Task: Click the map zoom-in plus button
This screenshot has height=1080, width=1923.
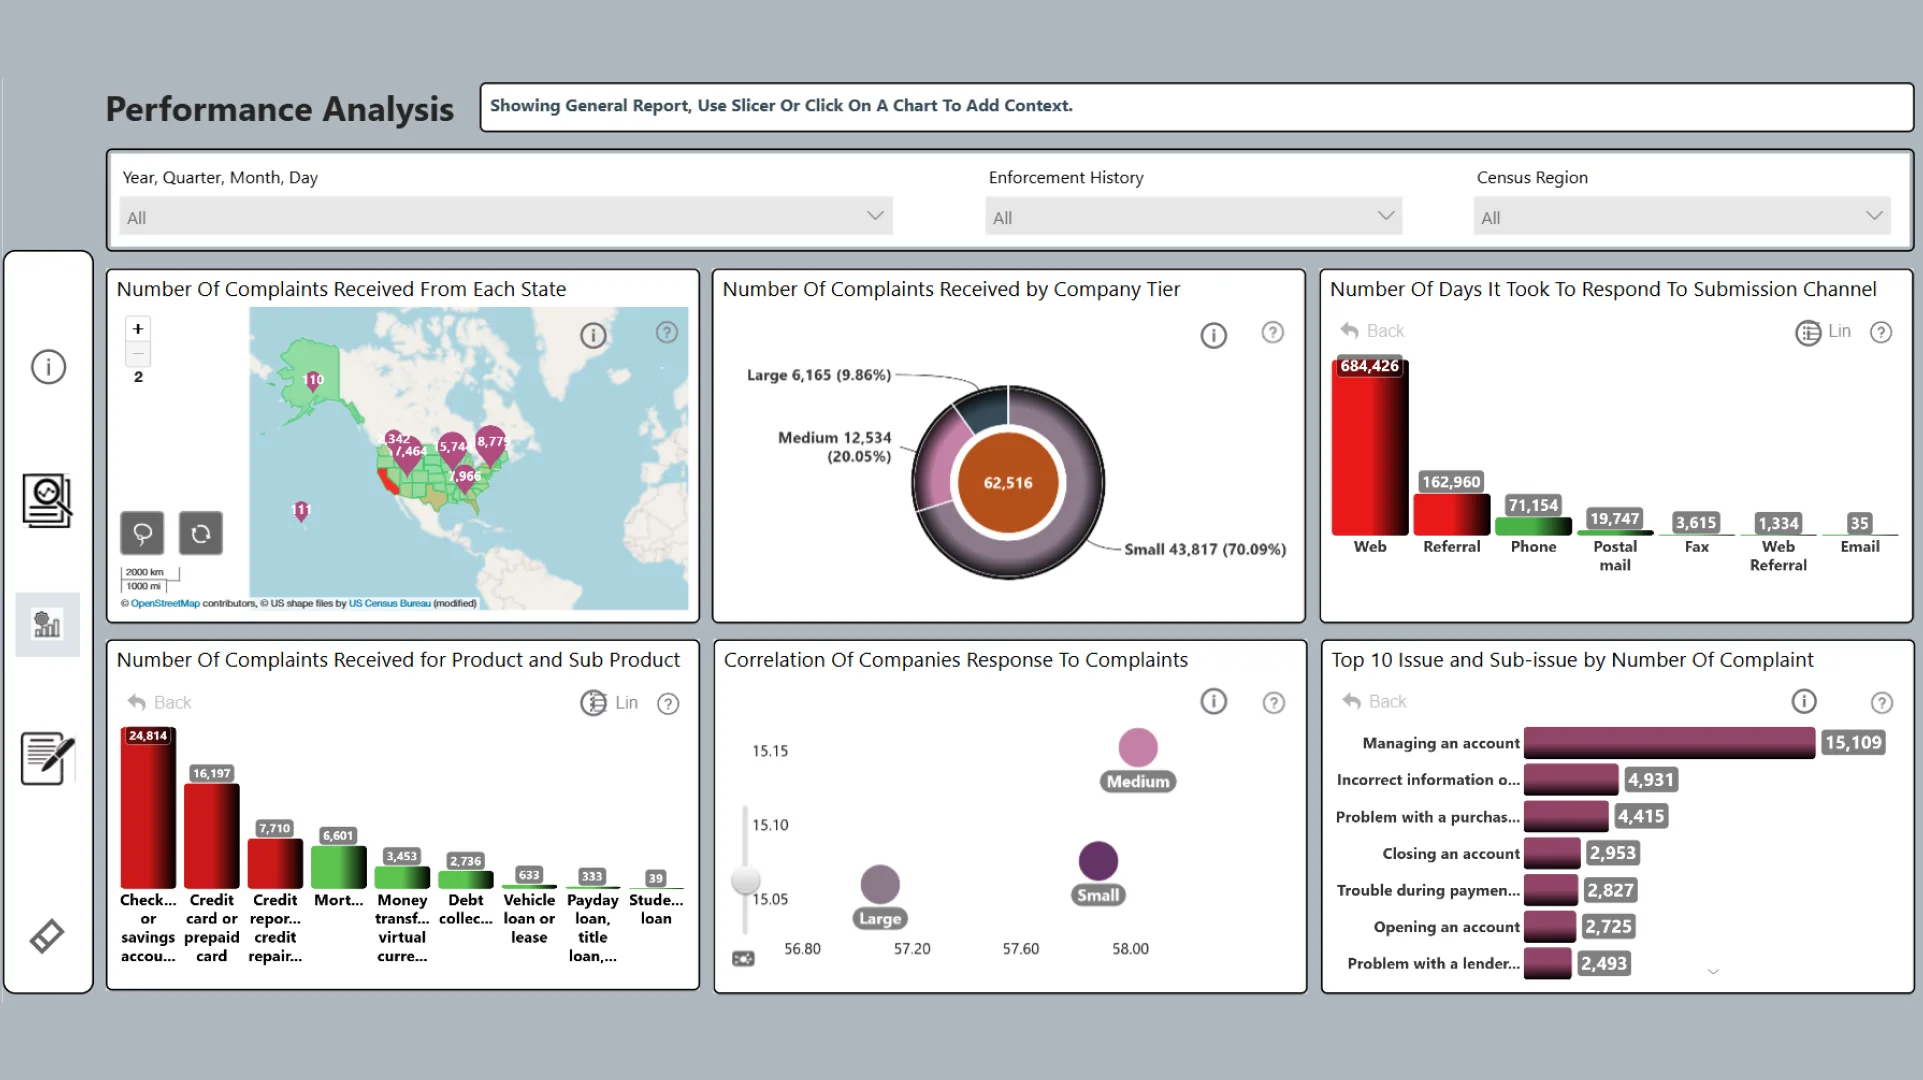Action: [x=138, y=329]
